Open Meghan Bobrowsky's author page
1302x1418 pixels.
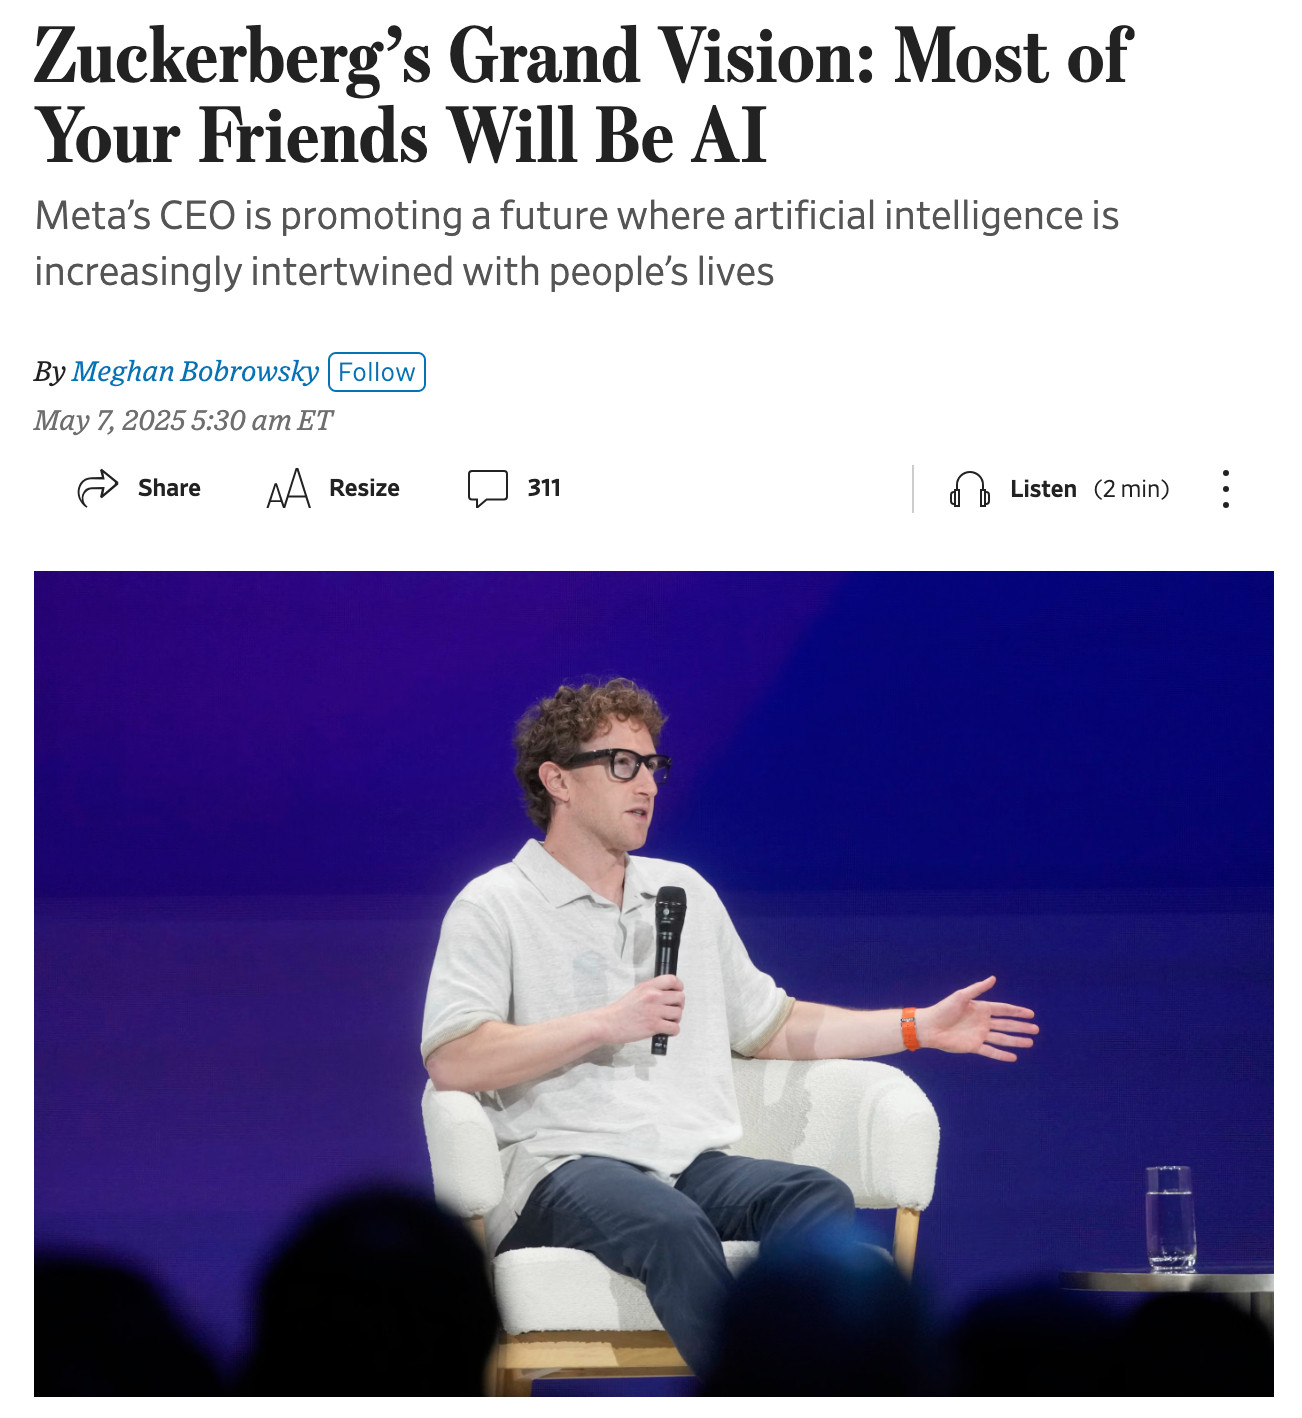[x=195, y=372]
